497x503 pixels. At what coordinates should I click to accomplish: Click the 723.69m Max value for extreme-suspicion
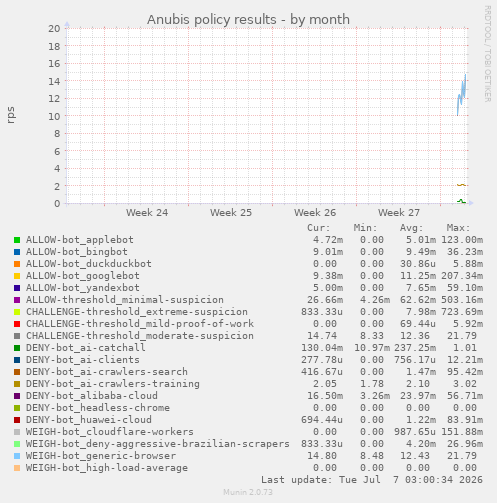[x=462, y=312]
